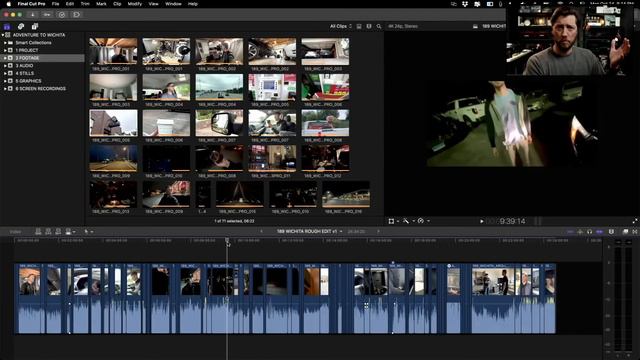Open the Help menu
This screenshot has width=640, height=360.
click(193, 4)
